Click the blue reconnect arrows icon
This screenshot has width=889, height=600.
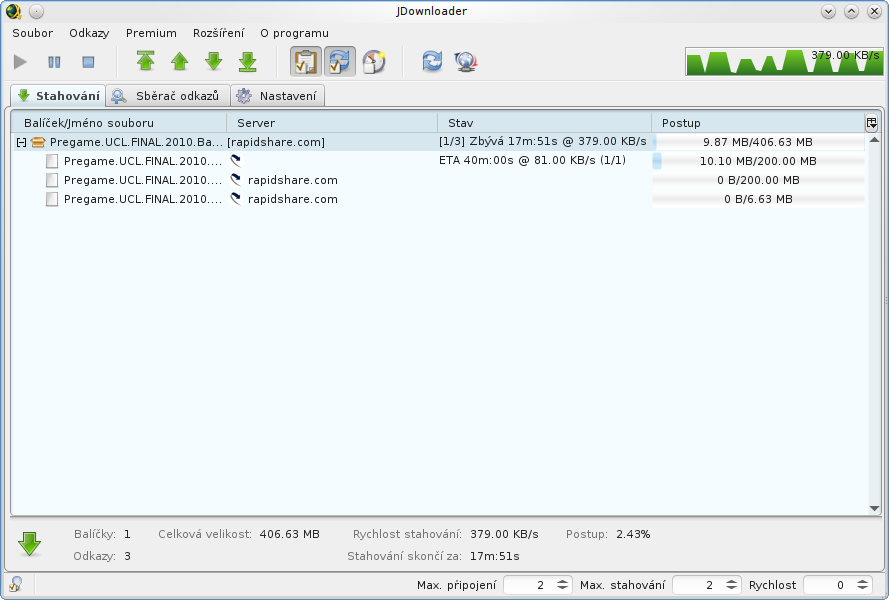(x=432, y=61)
